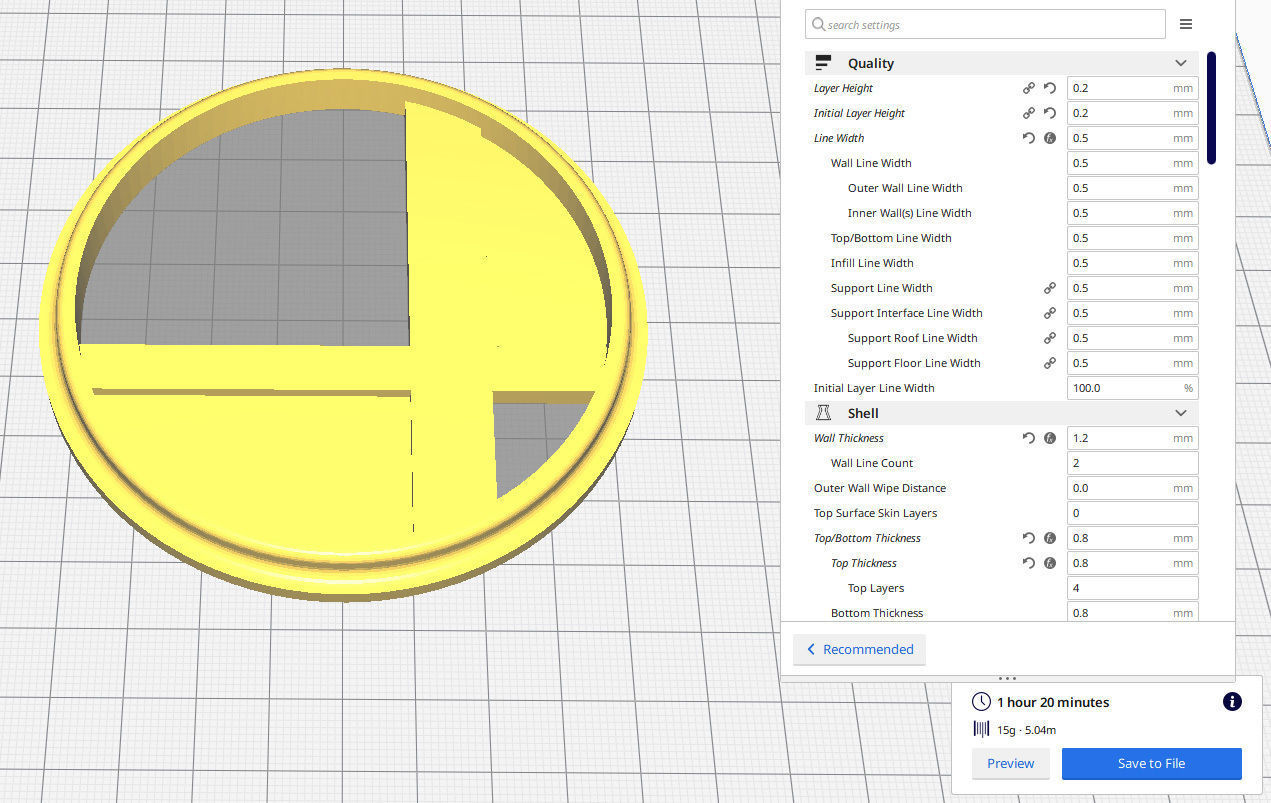Save the sliced model to file

click(x=1151, y=763)
